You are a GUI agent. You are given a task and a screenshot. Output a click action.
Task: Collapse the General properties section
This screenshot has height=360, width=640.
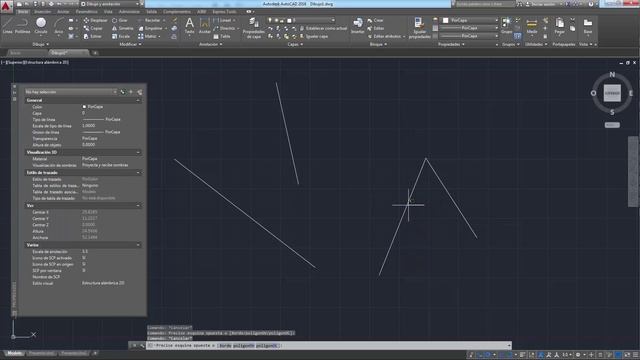[x=138, y=100]
